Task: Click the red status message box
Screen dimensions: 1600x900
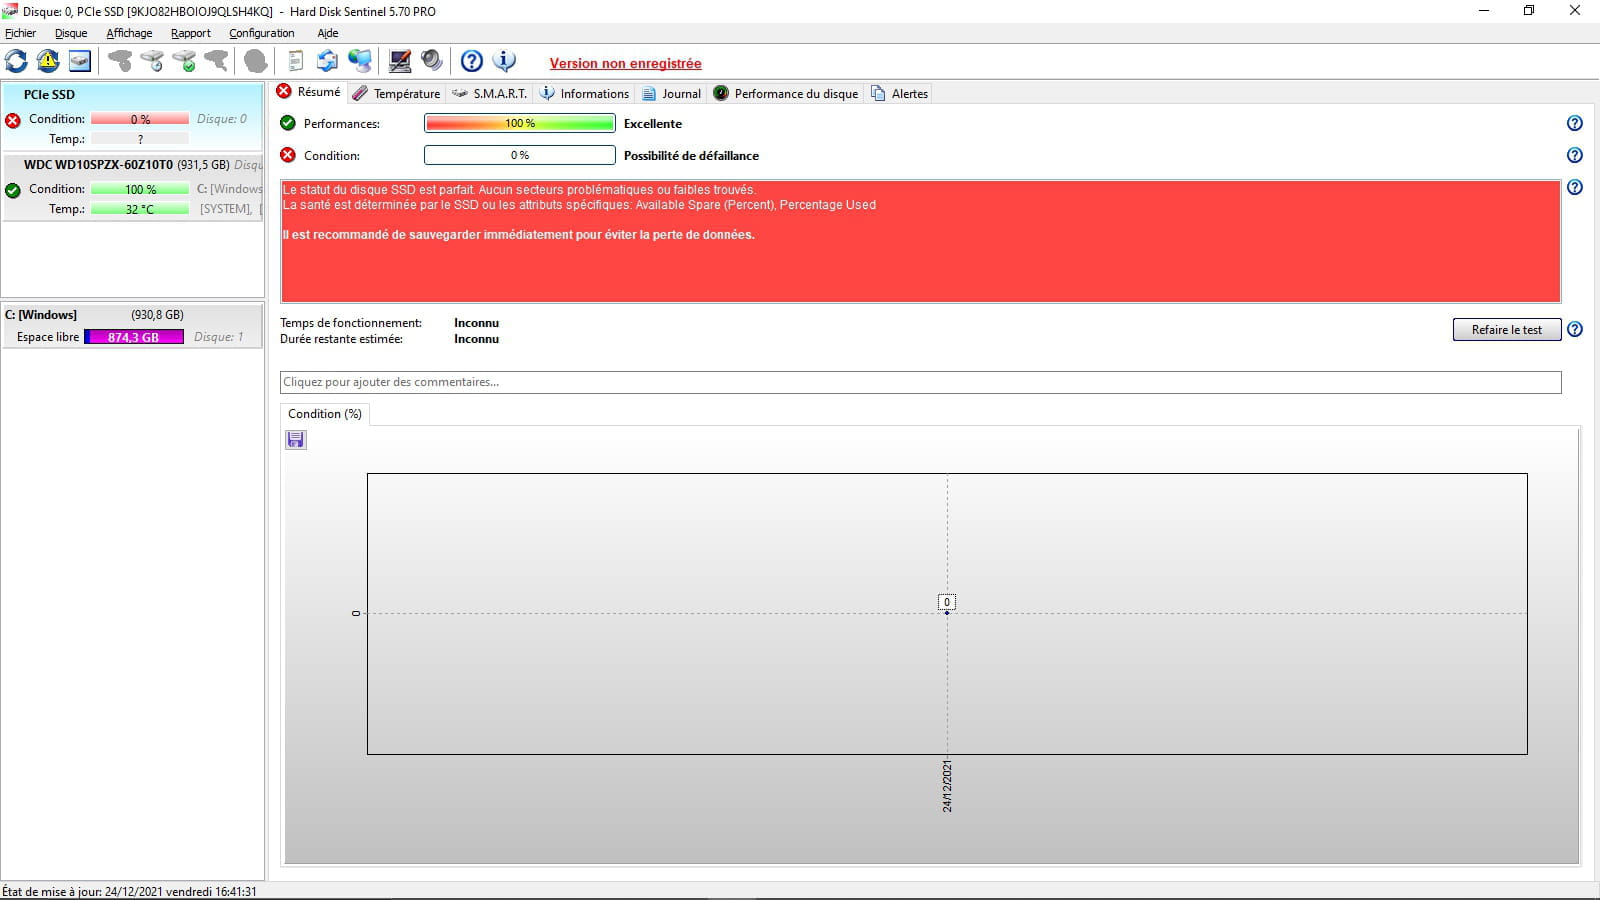Action: [920, 241]
